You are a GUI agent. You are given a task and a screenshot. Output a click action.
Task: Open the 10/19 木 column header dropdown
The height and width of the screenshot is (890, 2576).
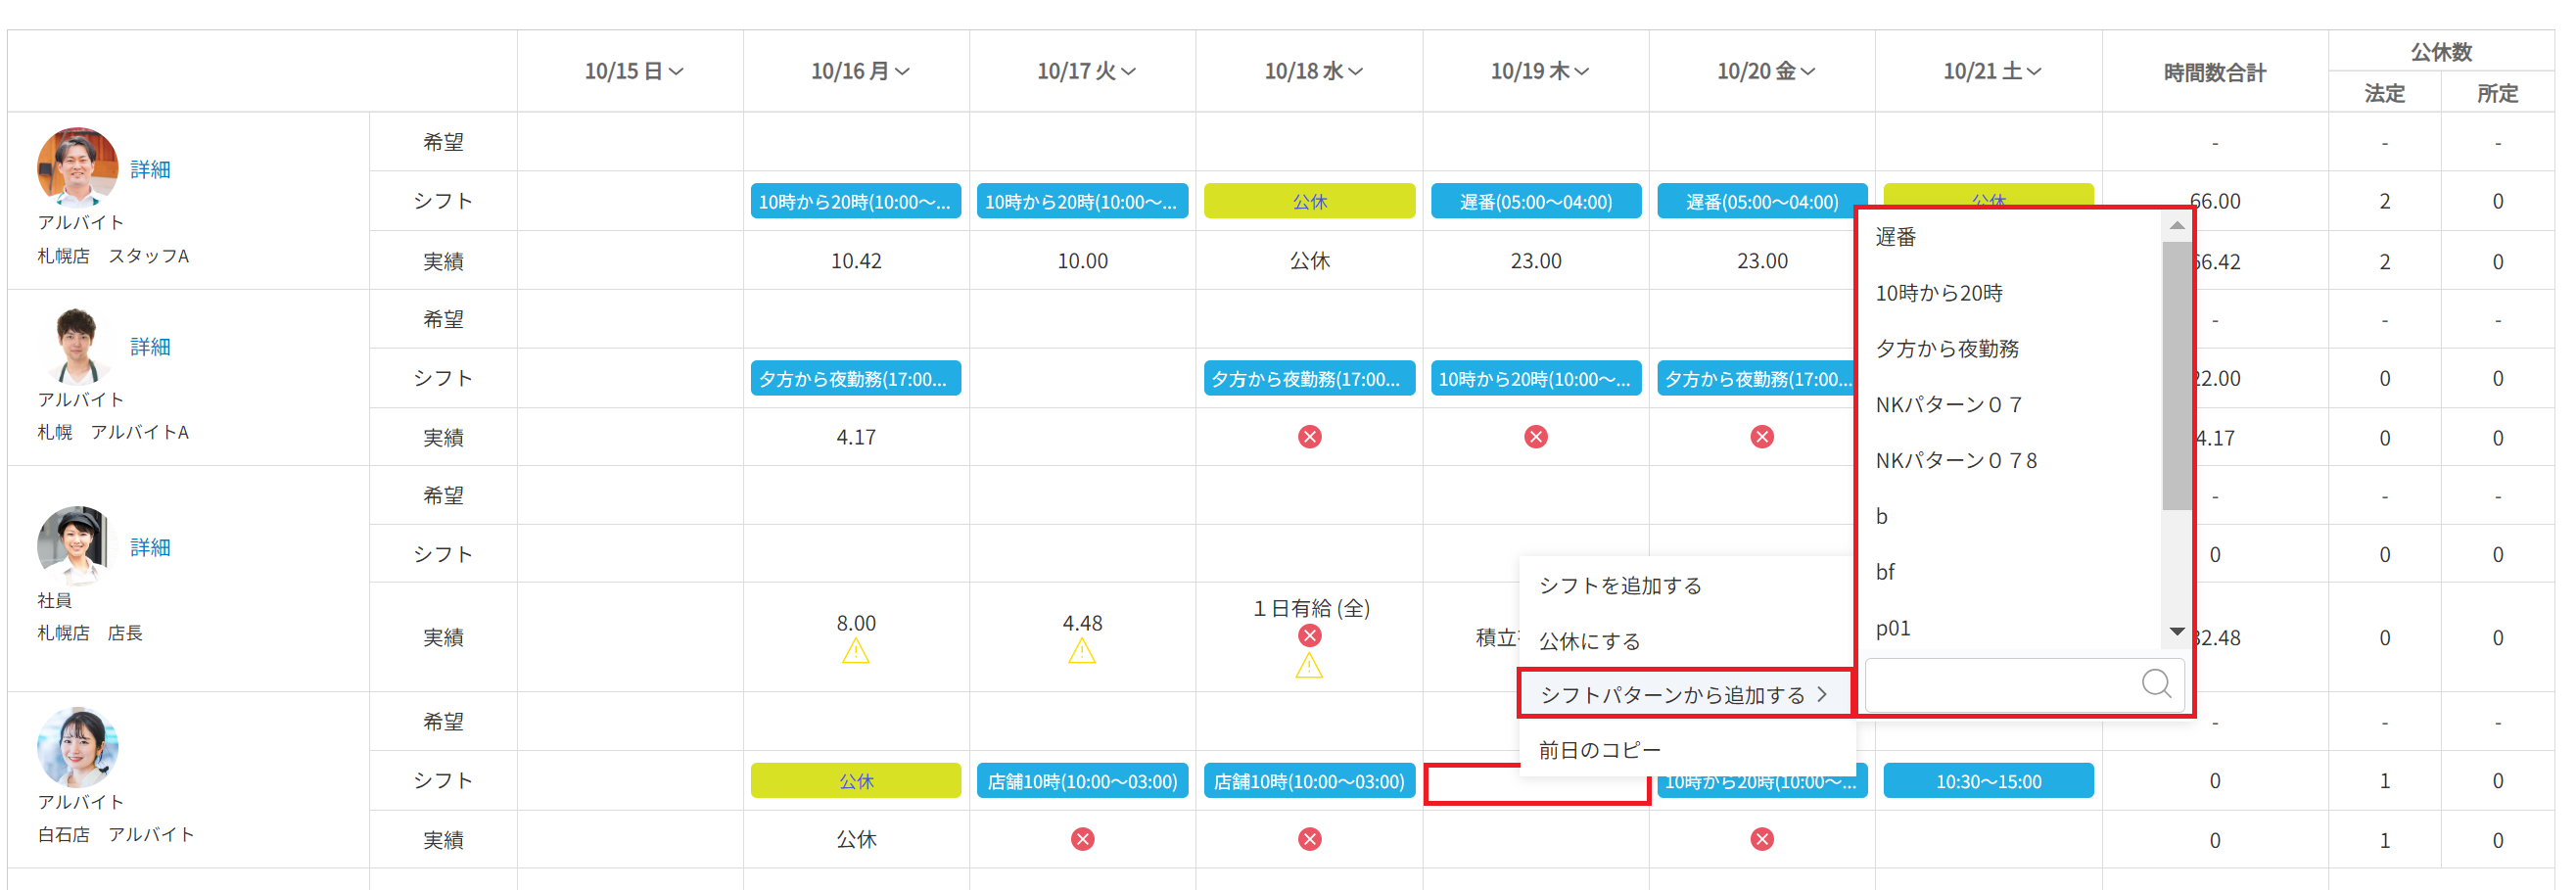point(1539,71)
